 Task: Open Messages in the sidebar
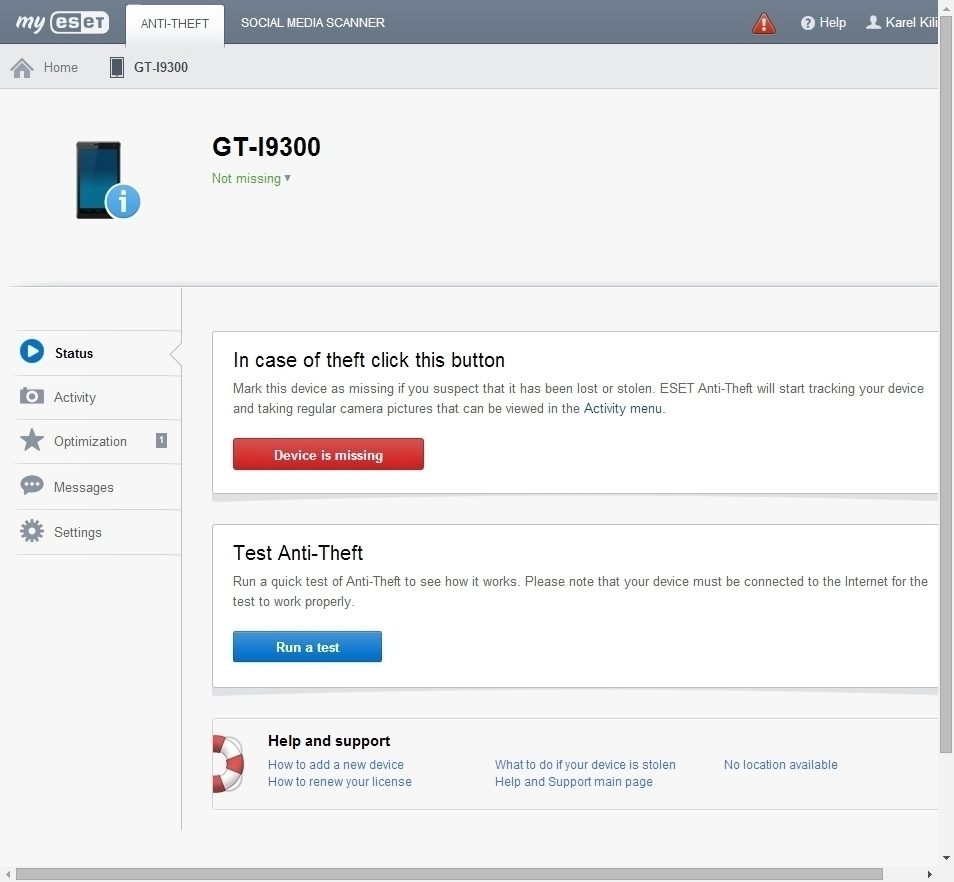click(x=97, y=487)
